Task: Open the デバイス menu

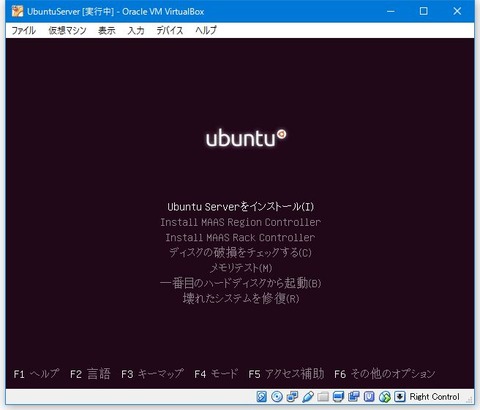Action: [x=170, y=31]
